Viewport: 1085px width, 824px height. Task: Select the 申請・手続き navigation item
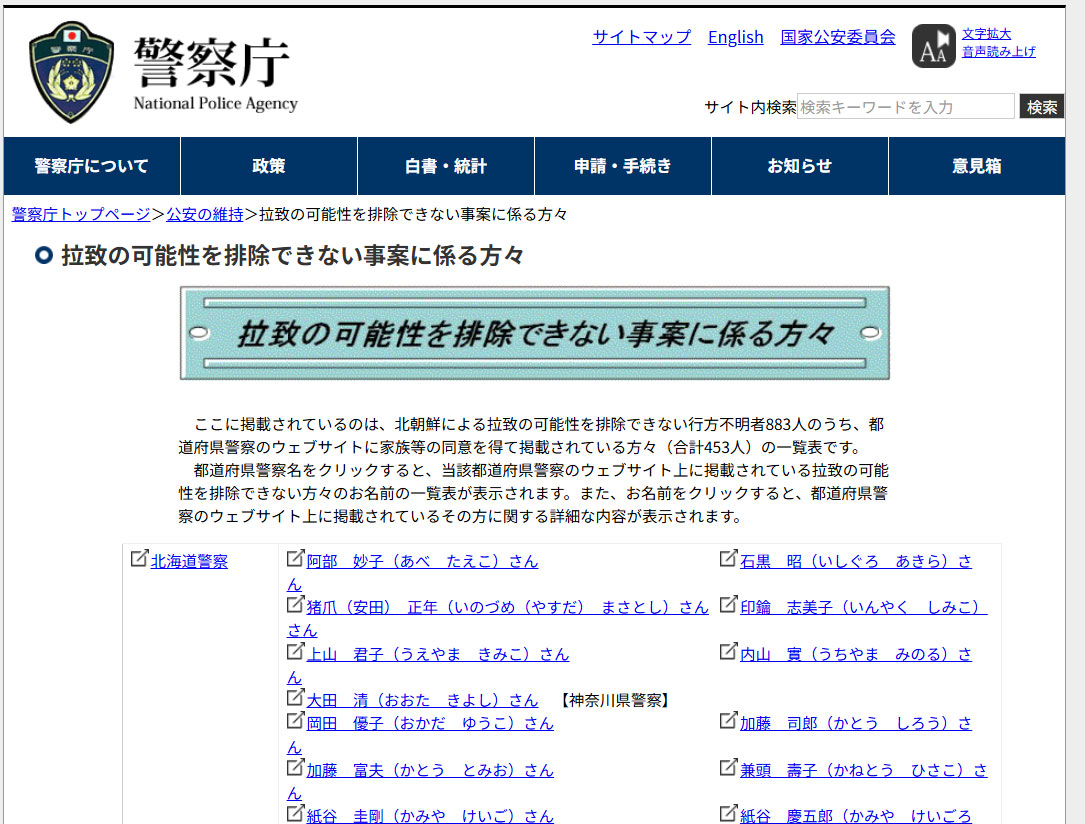pyautogui.click(x=623, y=166)
